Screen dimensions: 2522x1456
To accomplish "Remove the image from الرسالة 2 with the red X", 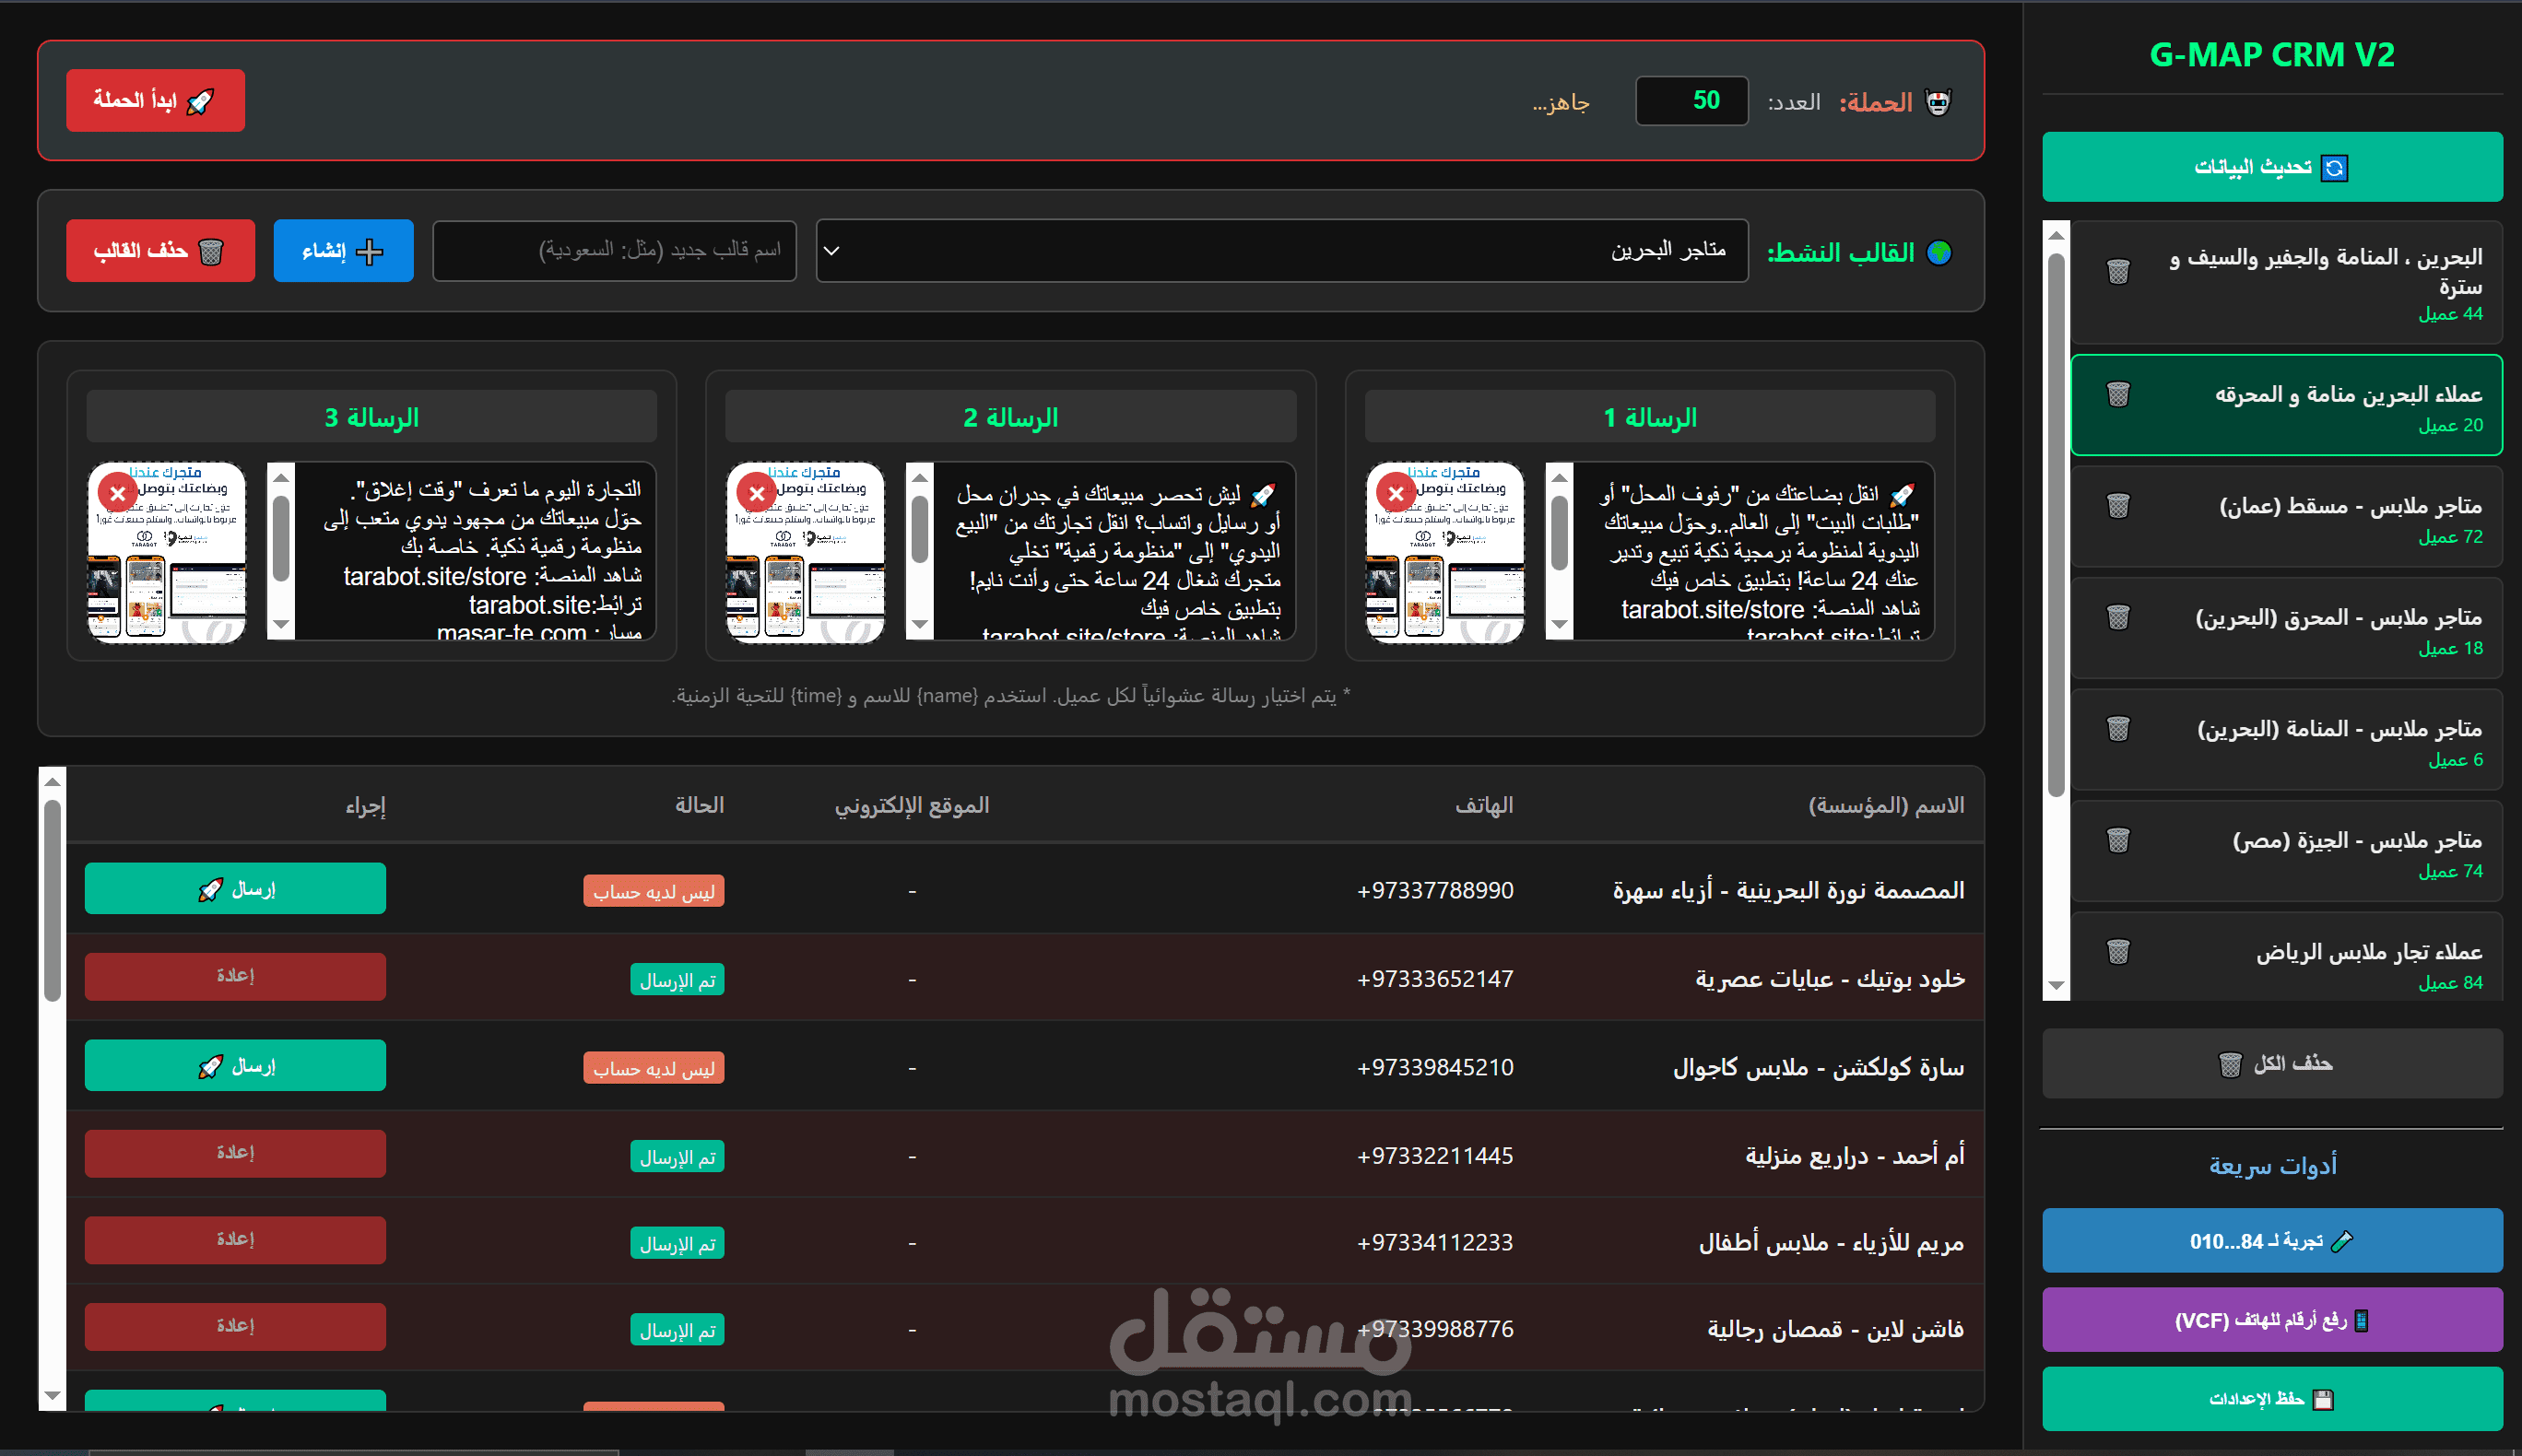I will tap(757, 493).
